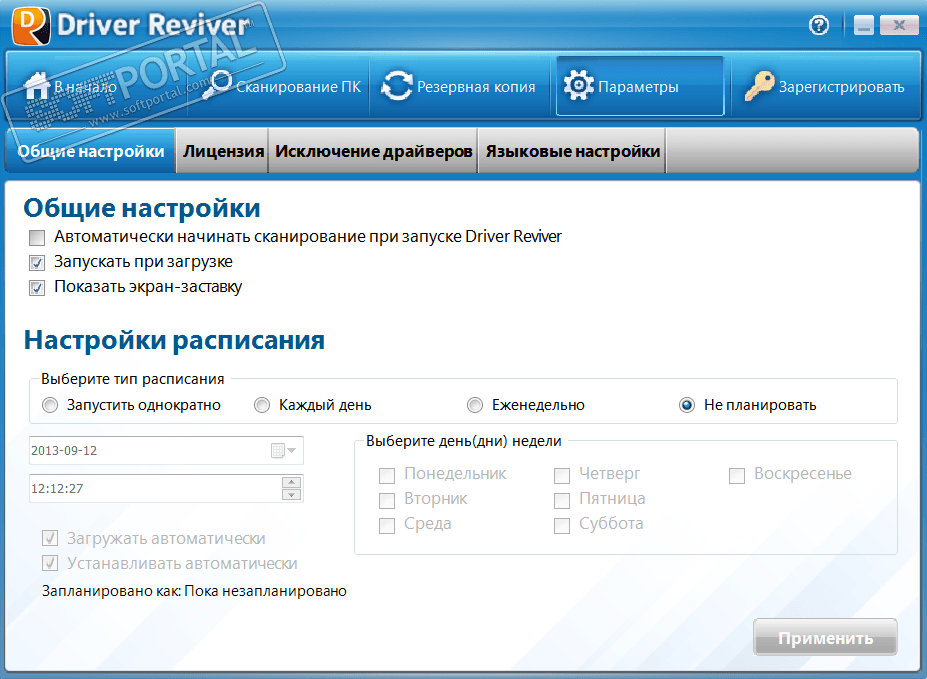Check Понедельник checkbox
This screenshot has width=927, height=679.
(387, 476)
